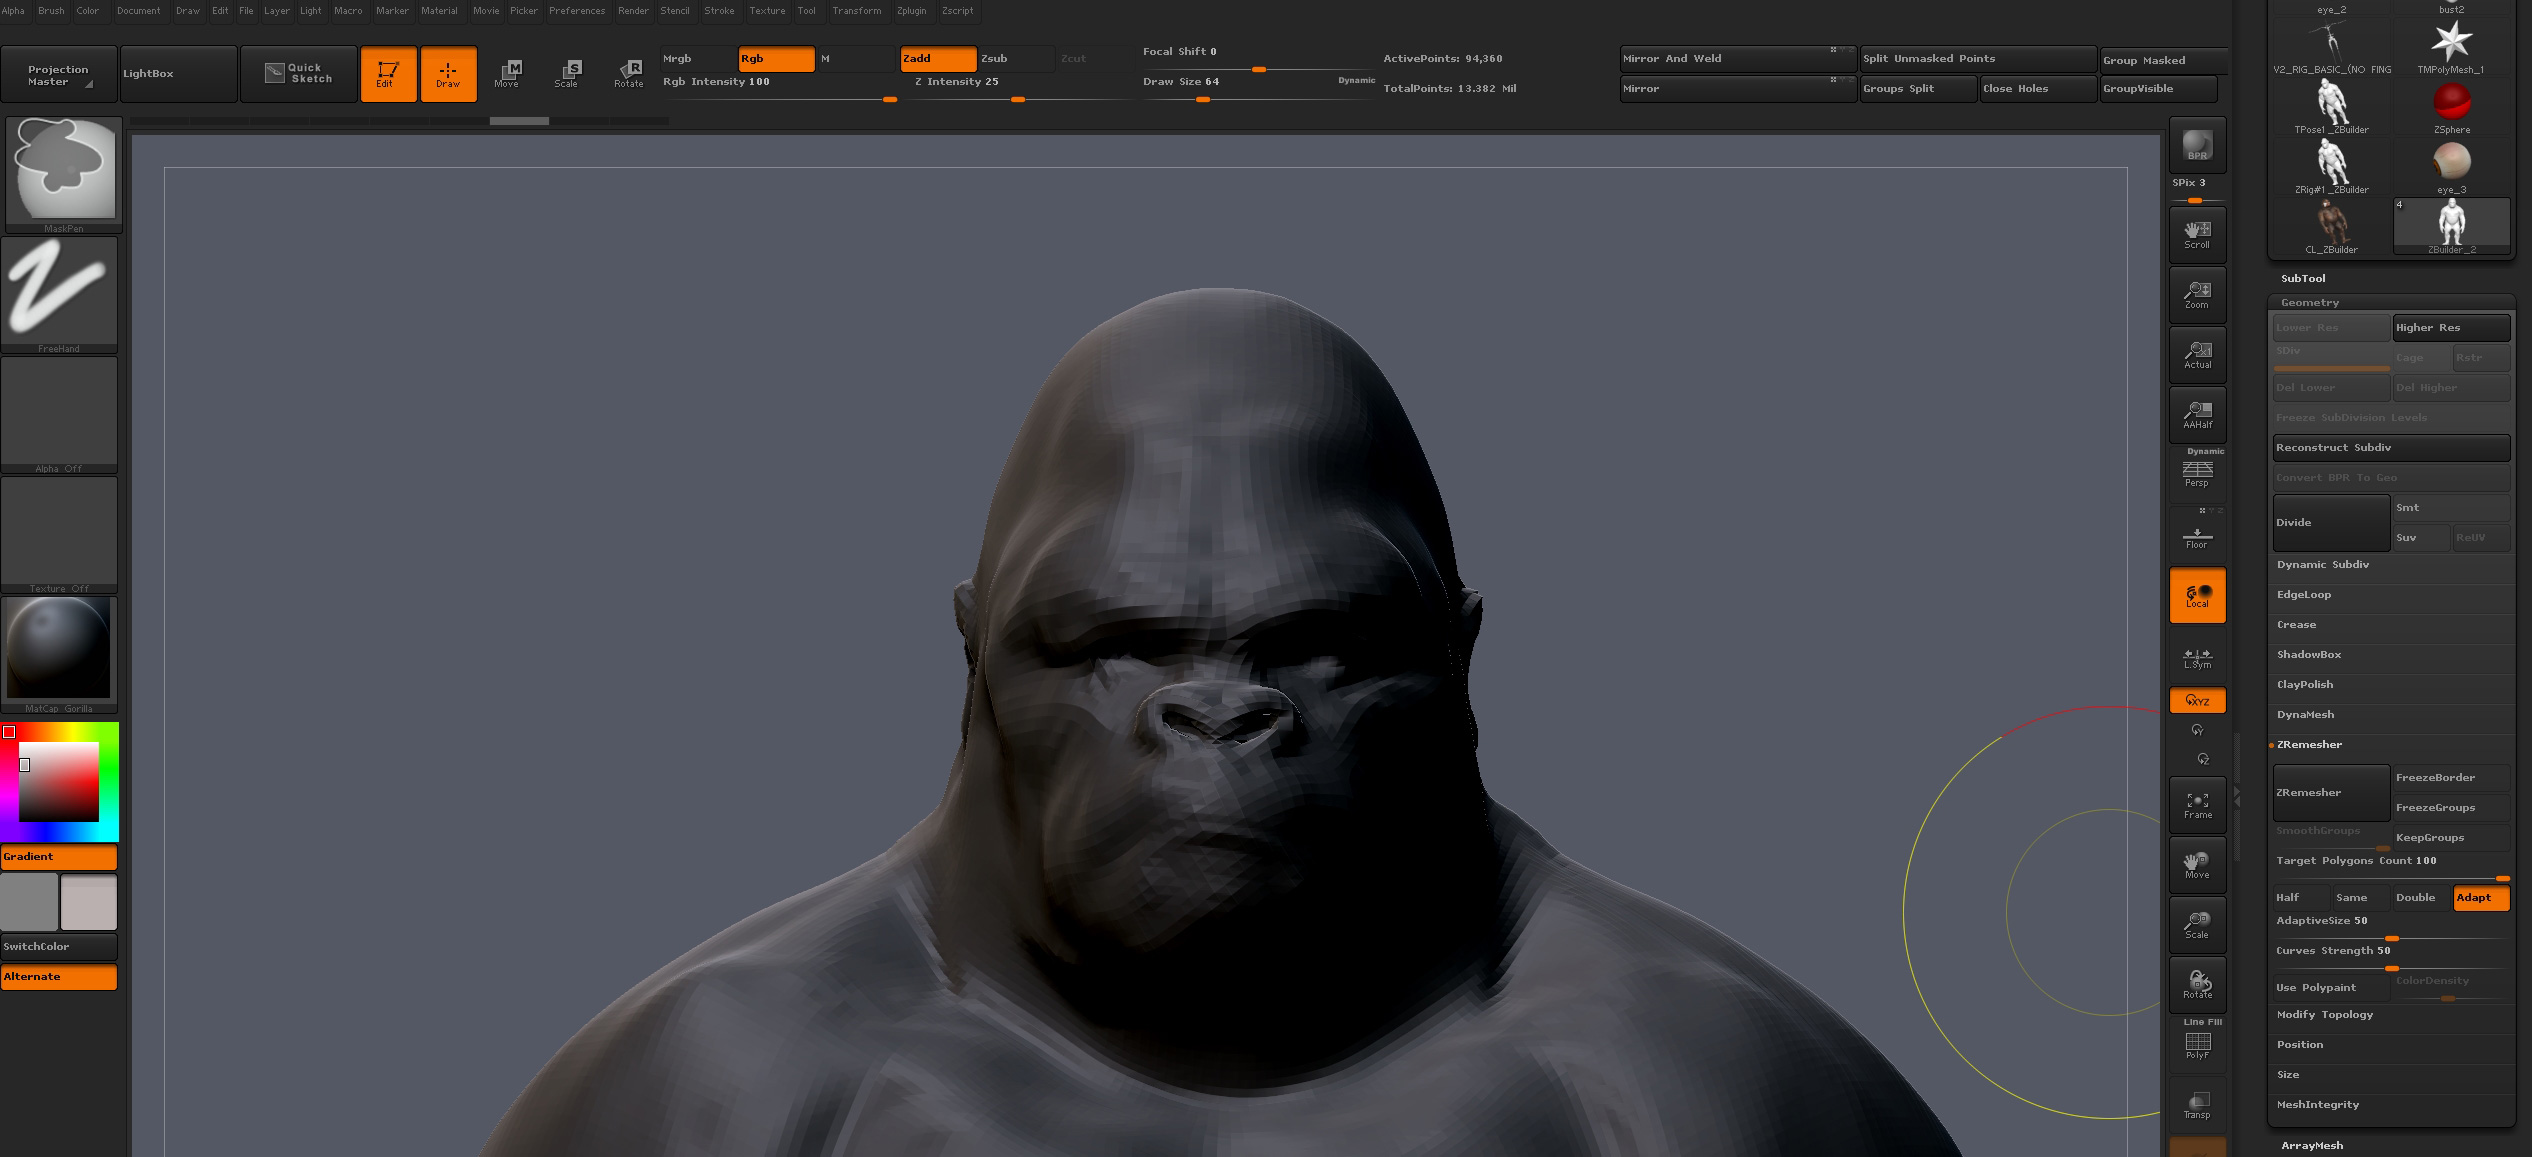
Task: Click Reconstruct Subdiv button
Action: pos(2391,448)
